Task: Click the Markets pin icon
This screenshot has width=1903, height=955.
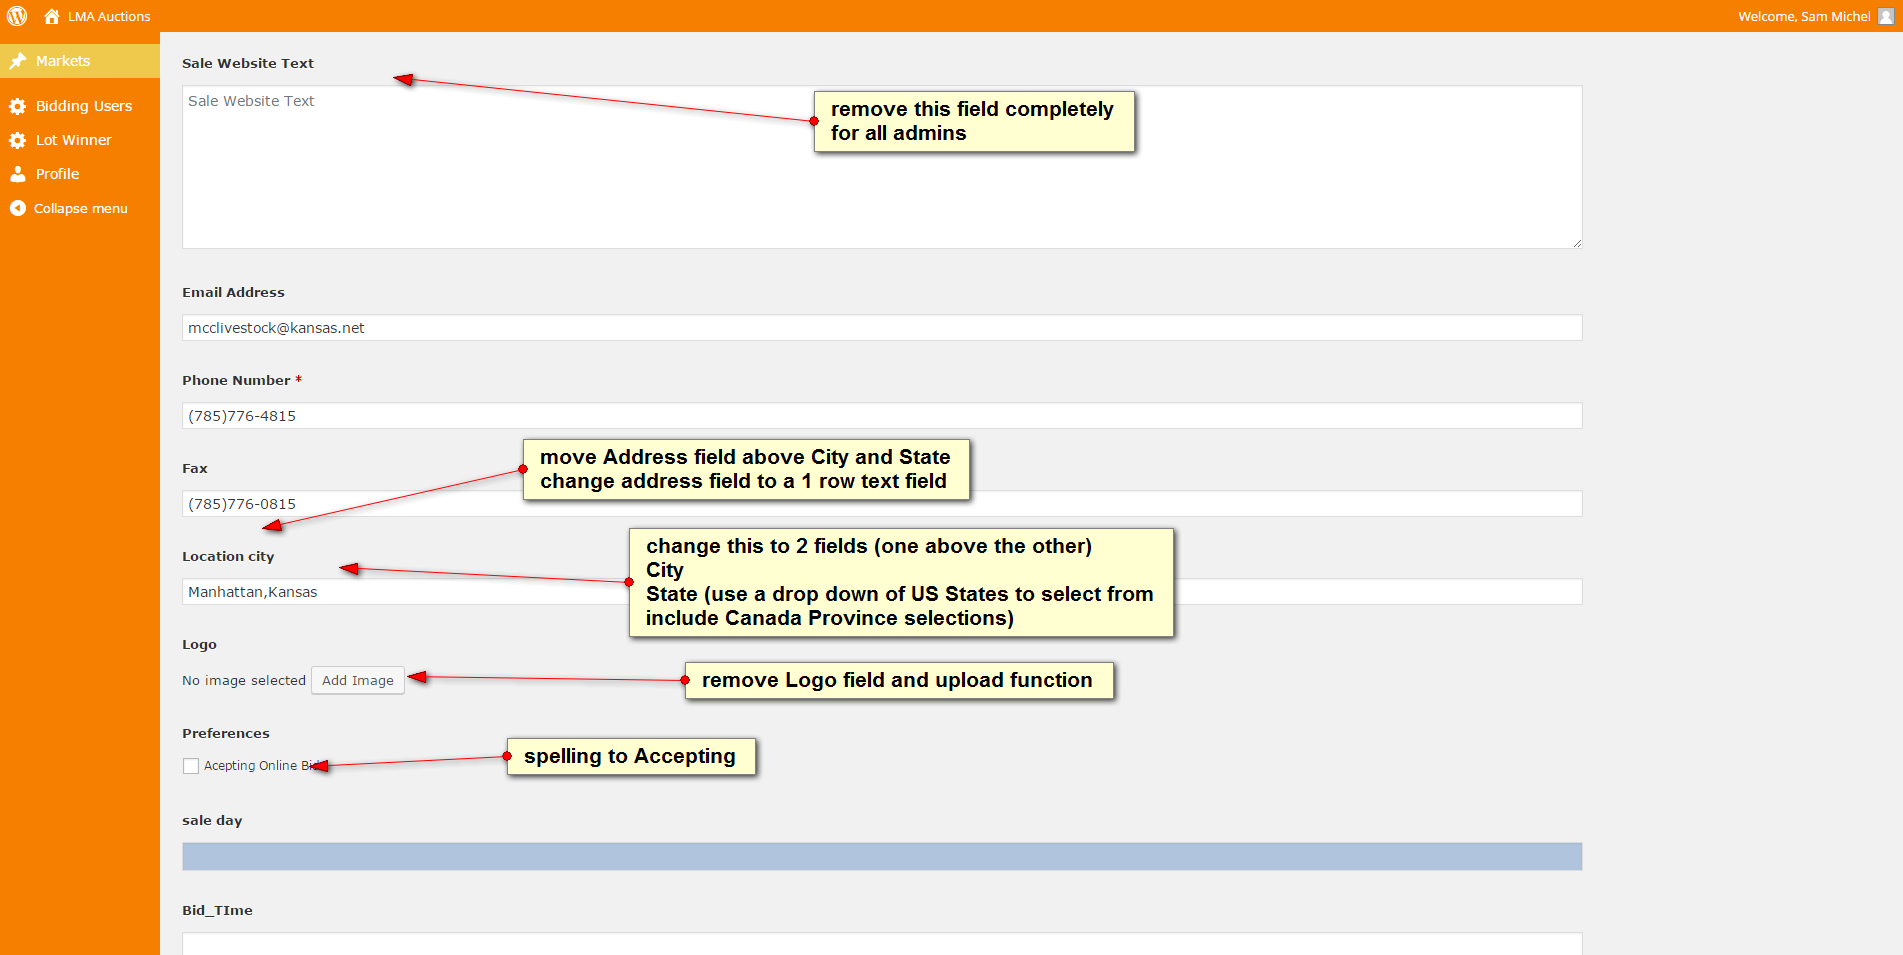Action: tap(17, 61)
